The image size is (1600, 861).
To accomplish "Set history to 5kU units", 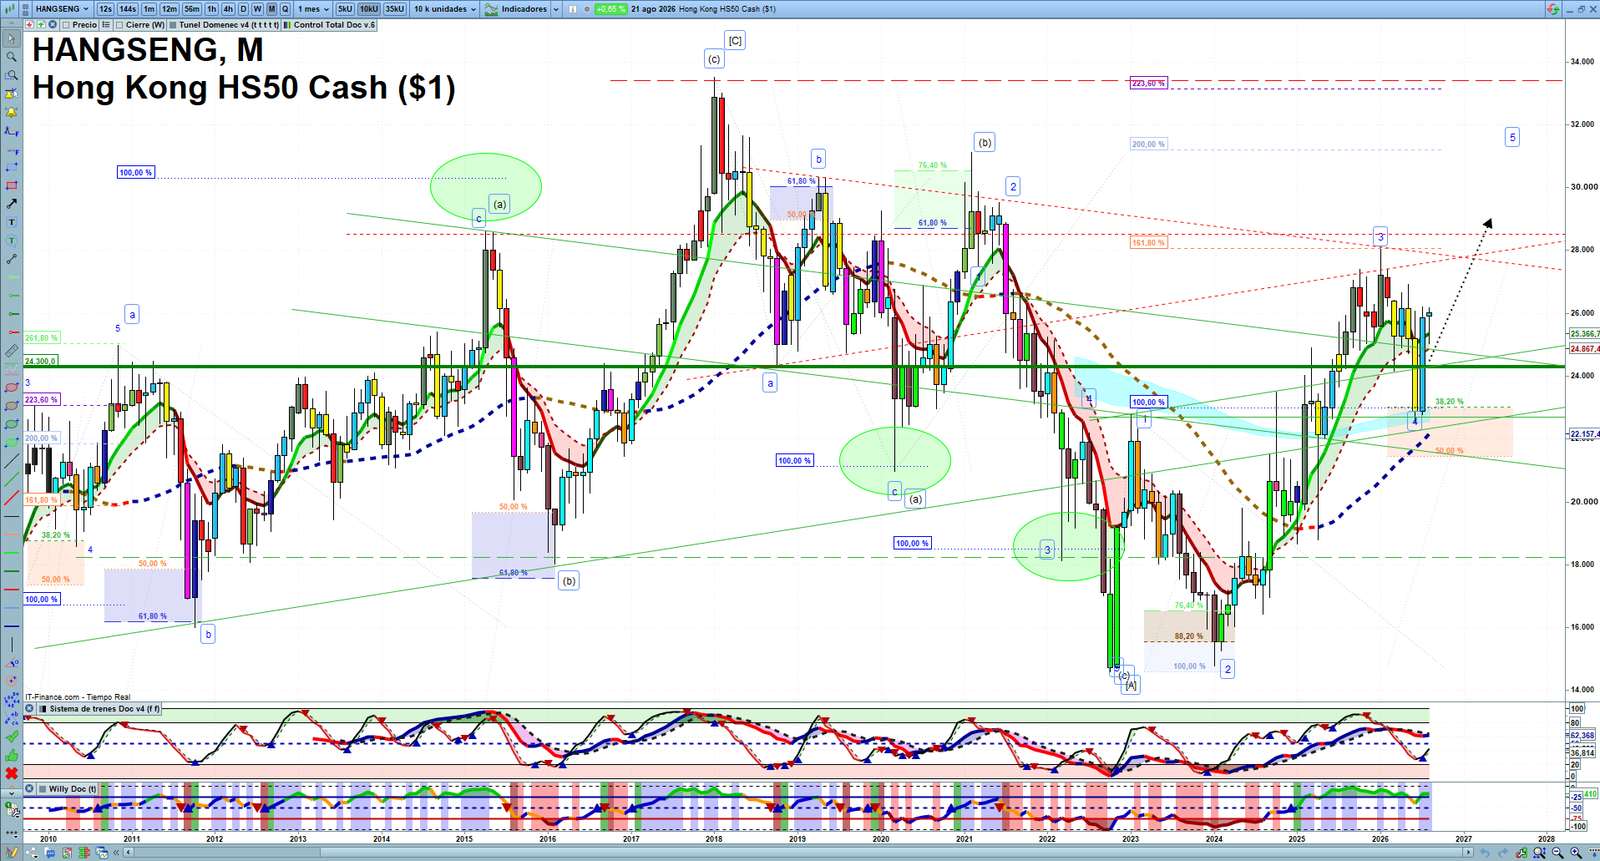I will pos(345,9).
